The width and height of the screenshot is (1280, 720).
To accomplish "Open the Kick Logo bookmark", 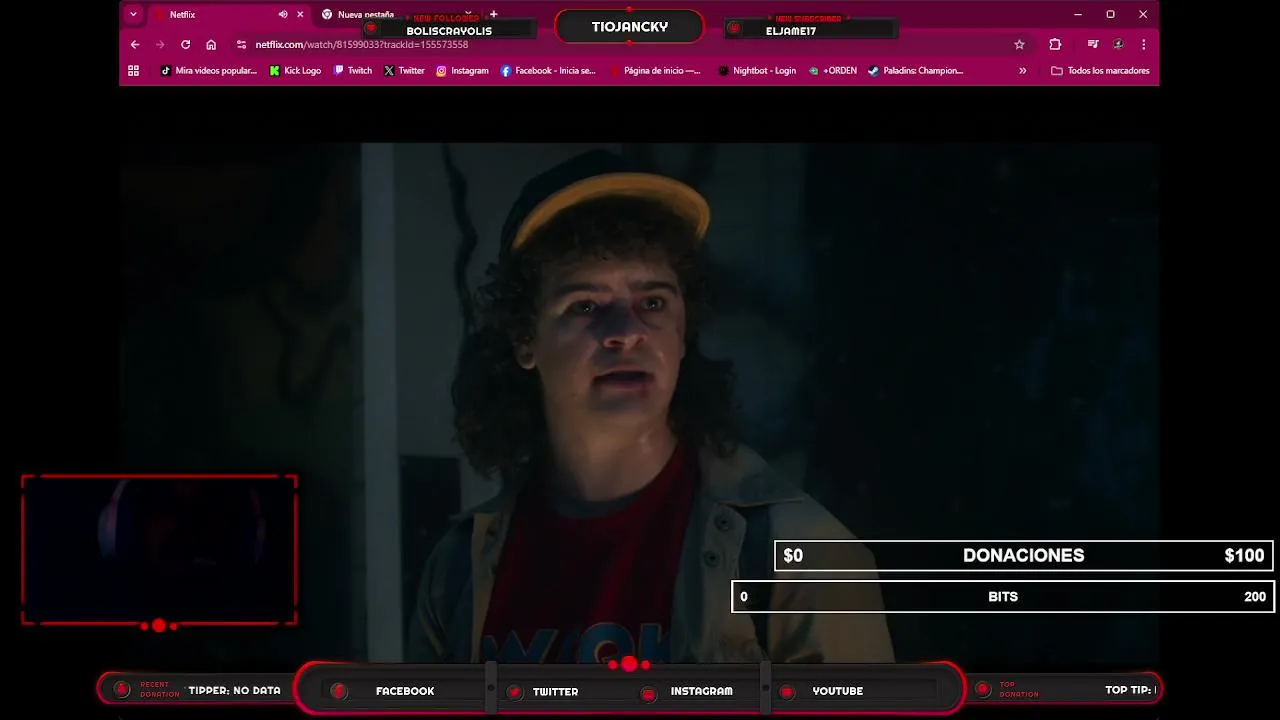I will coord(295,71).
